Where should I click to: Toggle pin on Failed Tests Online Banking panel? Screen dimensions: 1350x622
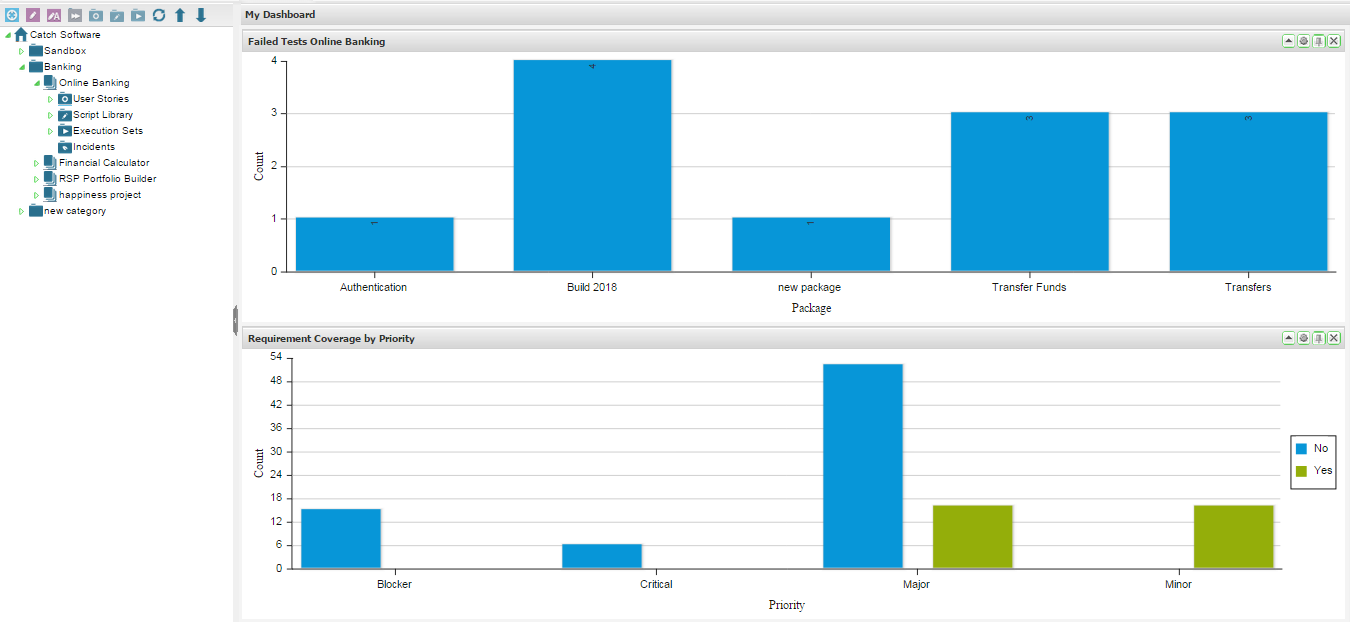coord(1319,41)
